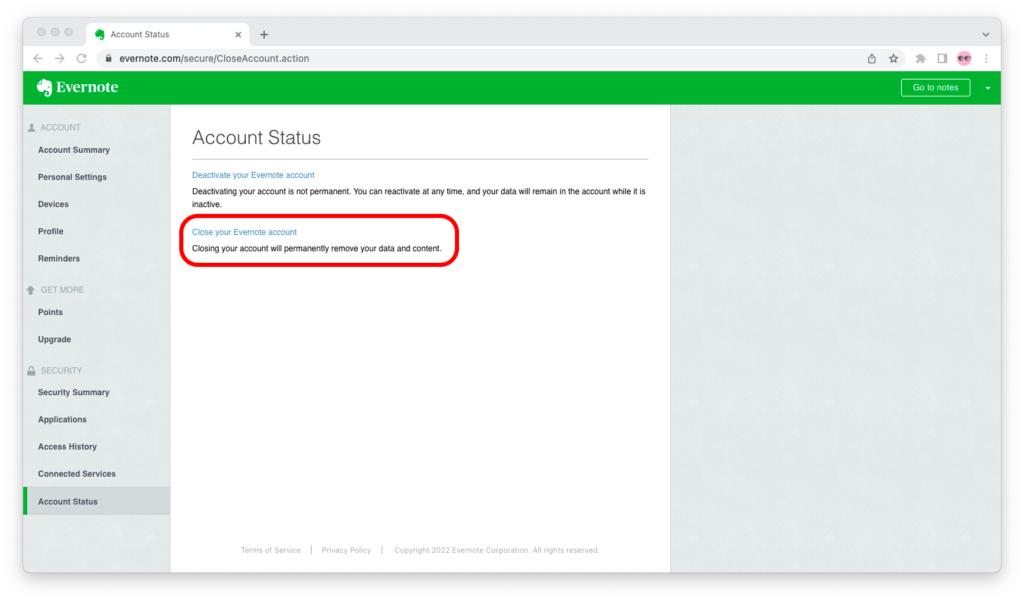1024x601 pixels.
Task: Click the Privacy Policy footer link
Action: pyautogui.click(x=346, y=550)
